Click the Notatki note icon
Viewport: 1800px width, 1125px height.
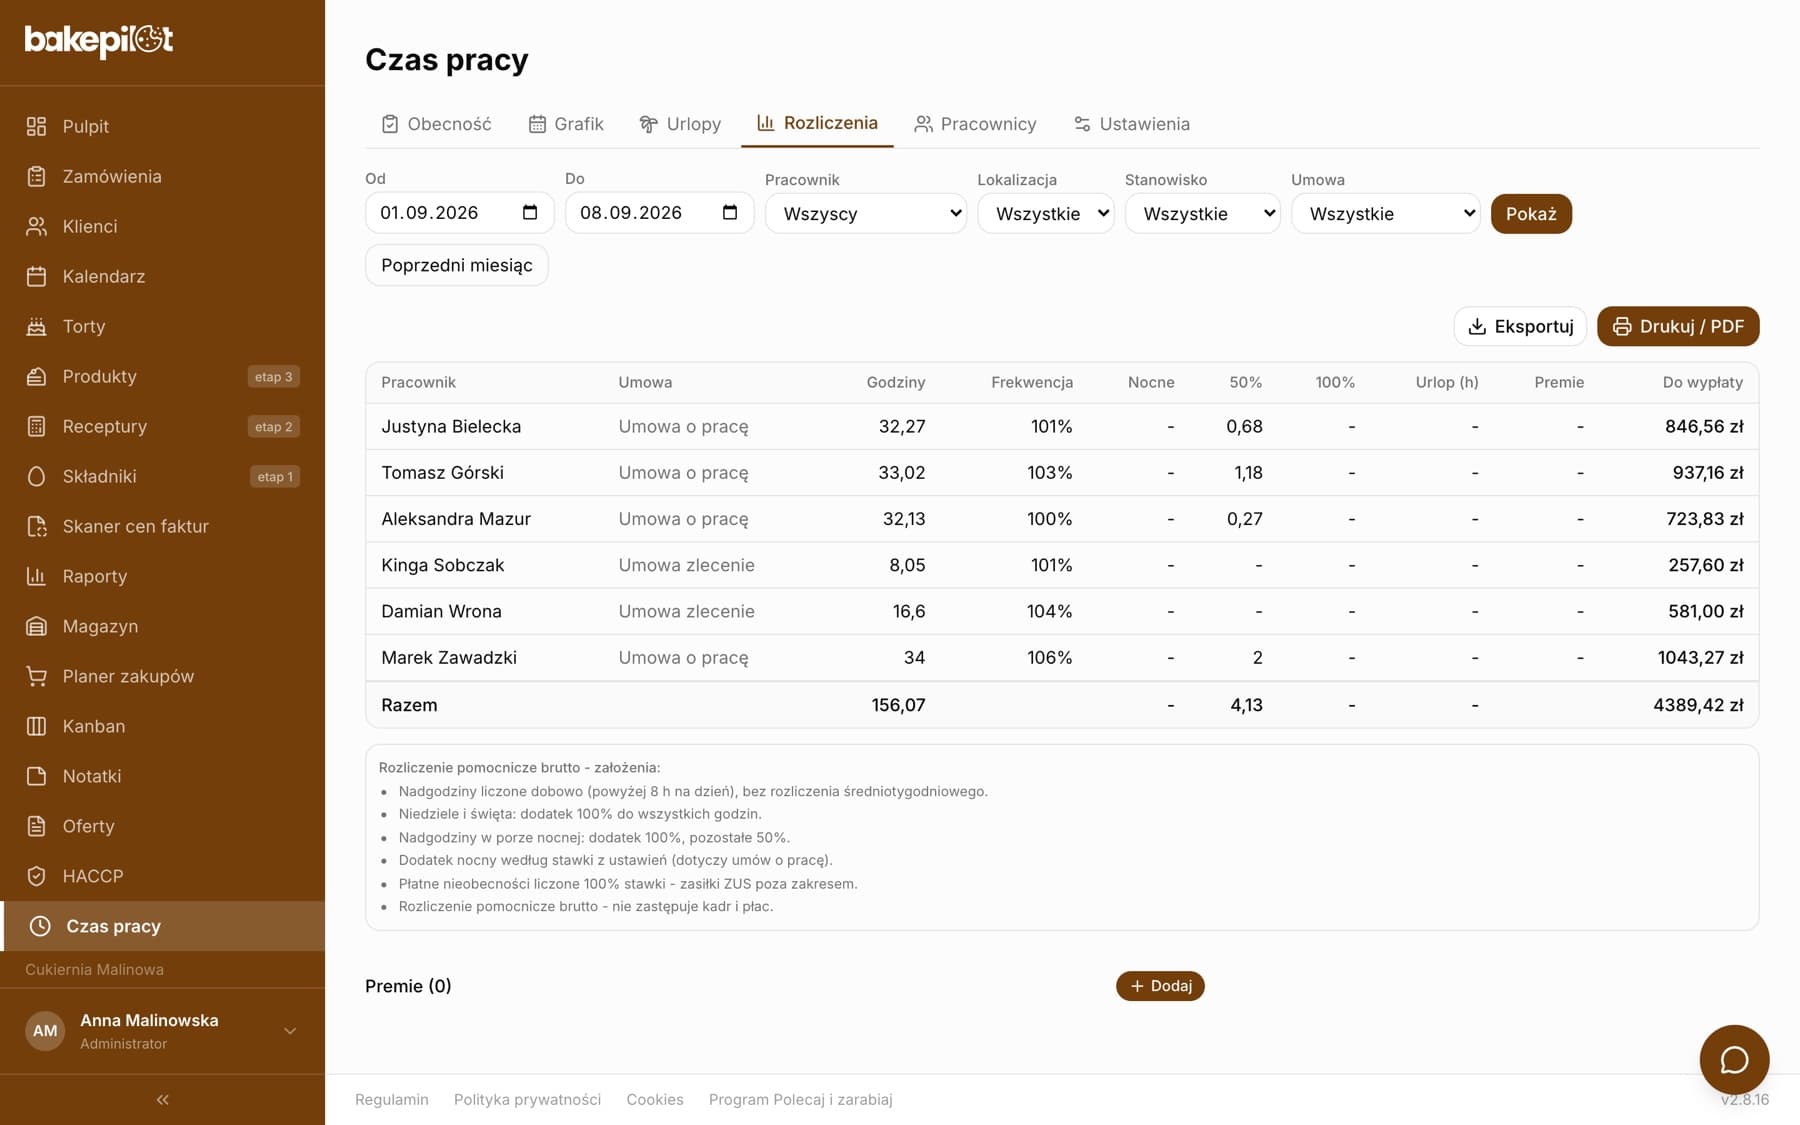click(x=36, y=776)
